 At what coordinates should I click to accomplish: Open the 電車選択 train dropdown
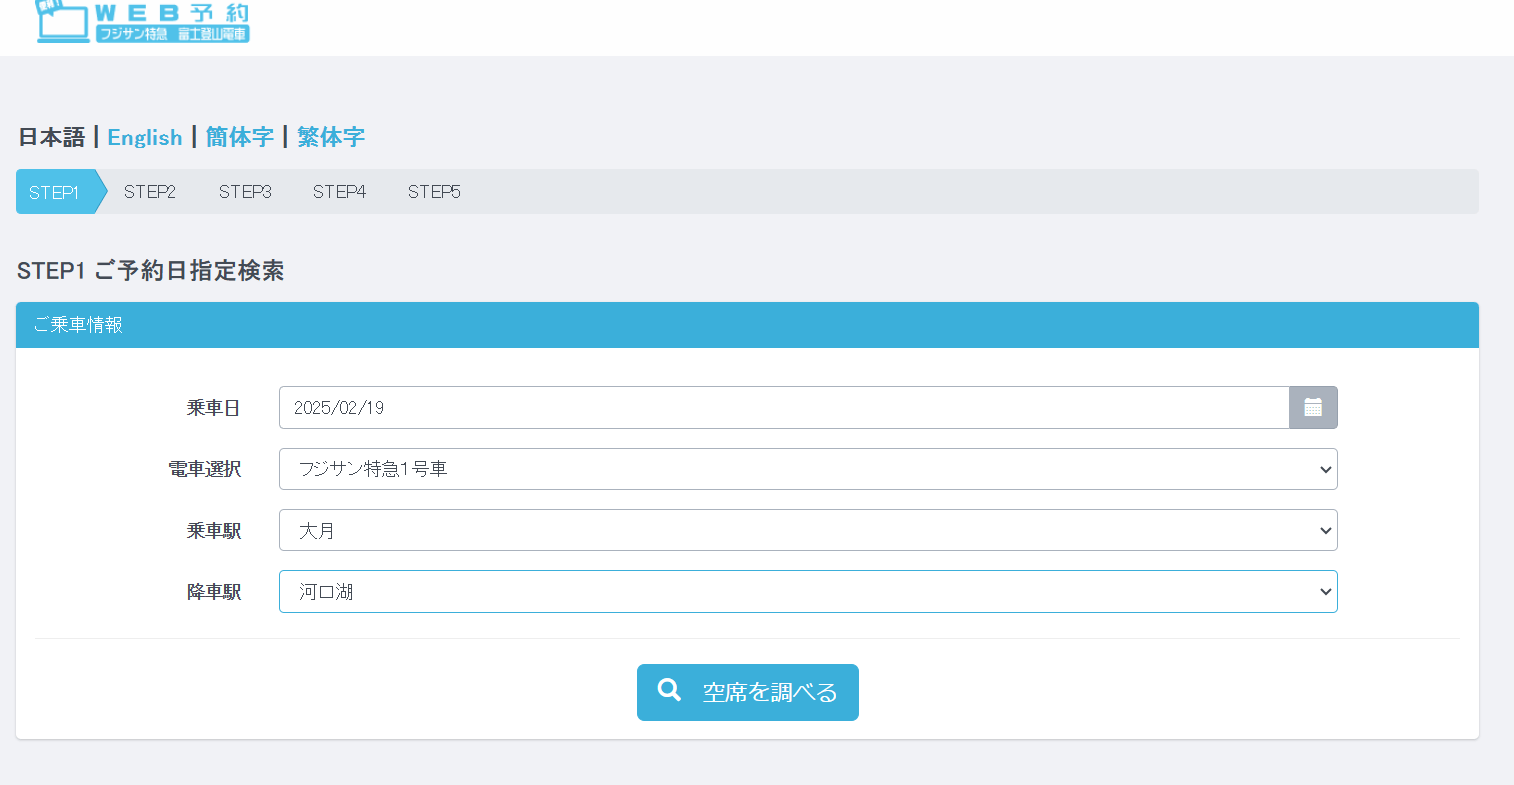[807, 469]
